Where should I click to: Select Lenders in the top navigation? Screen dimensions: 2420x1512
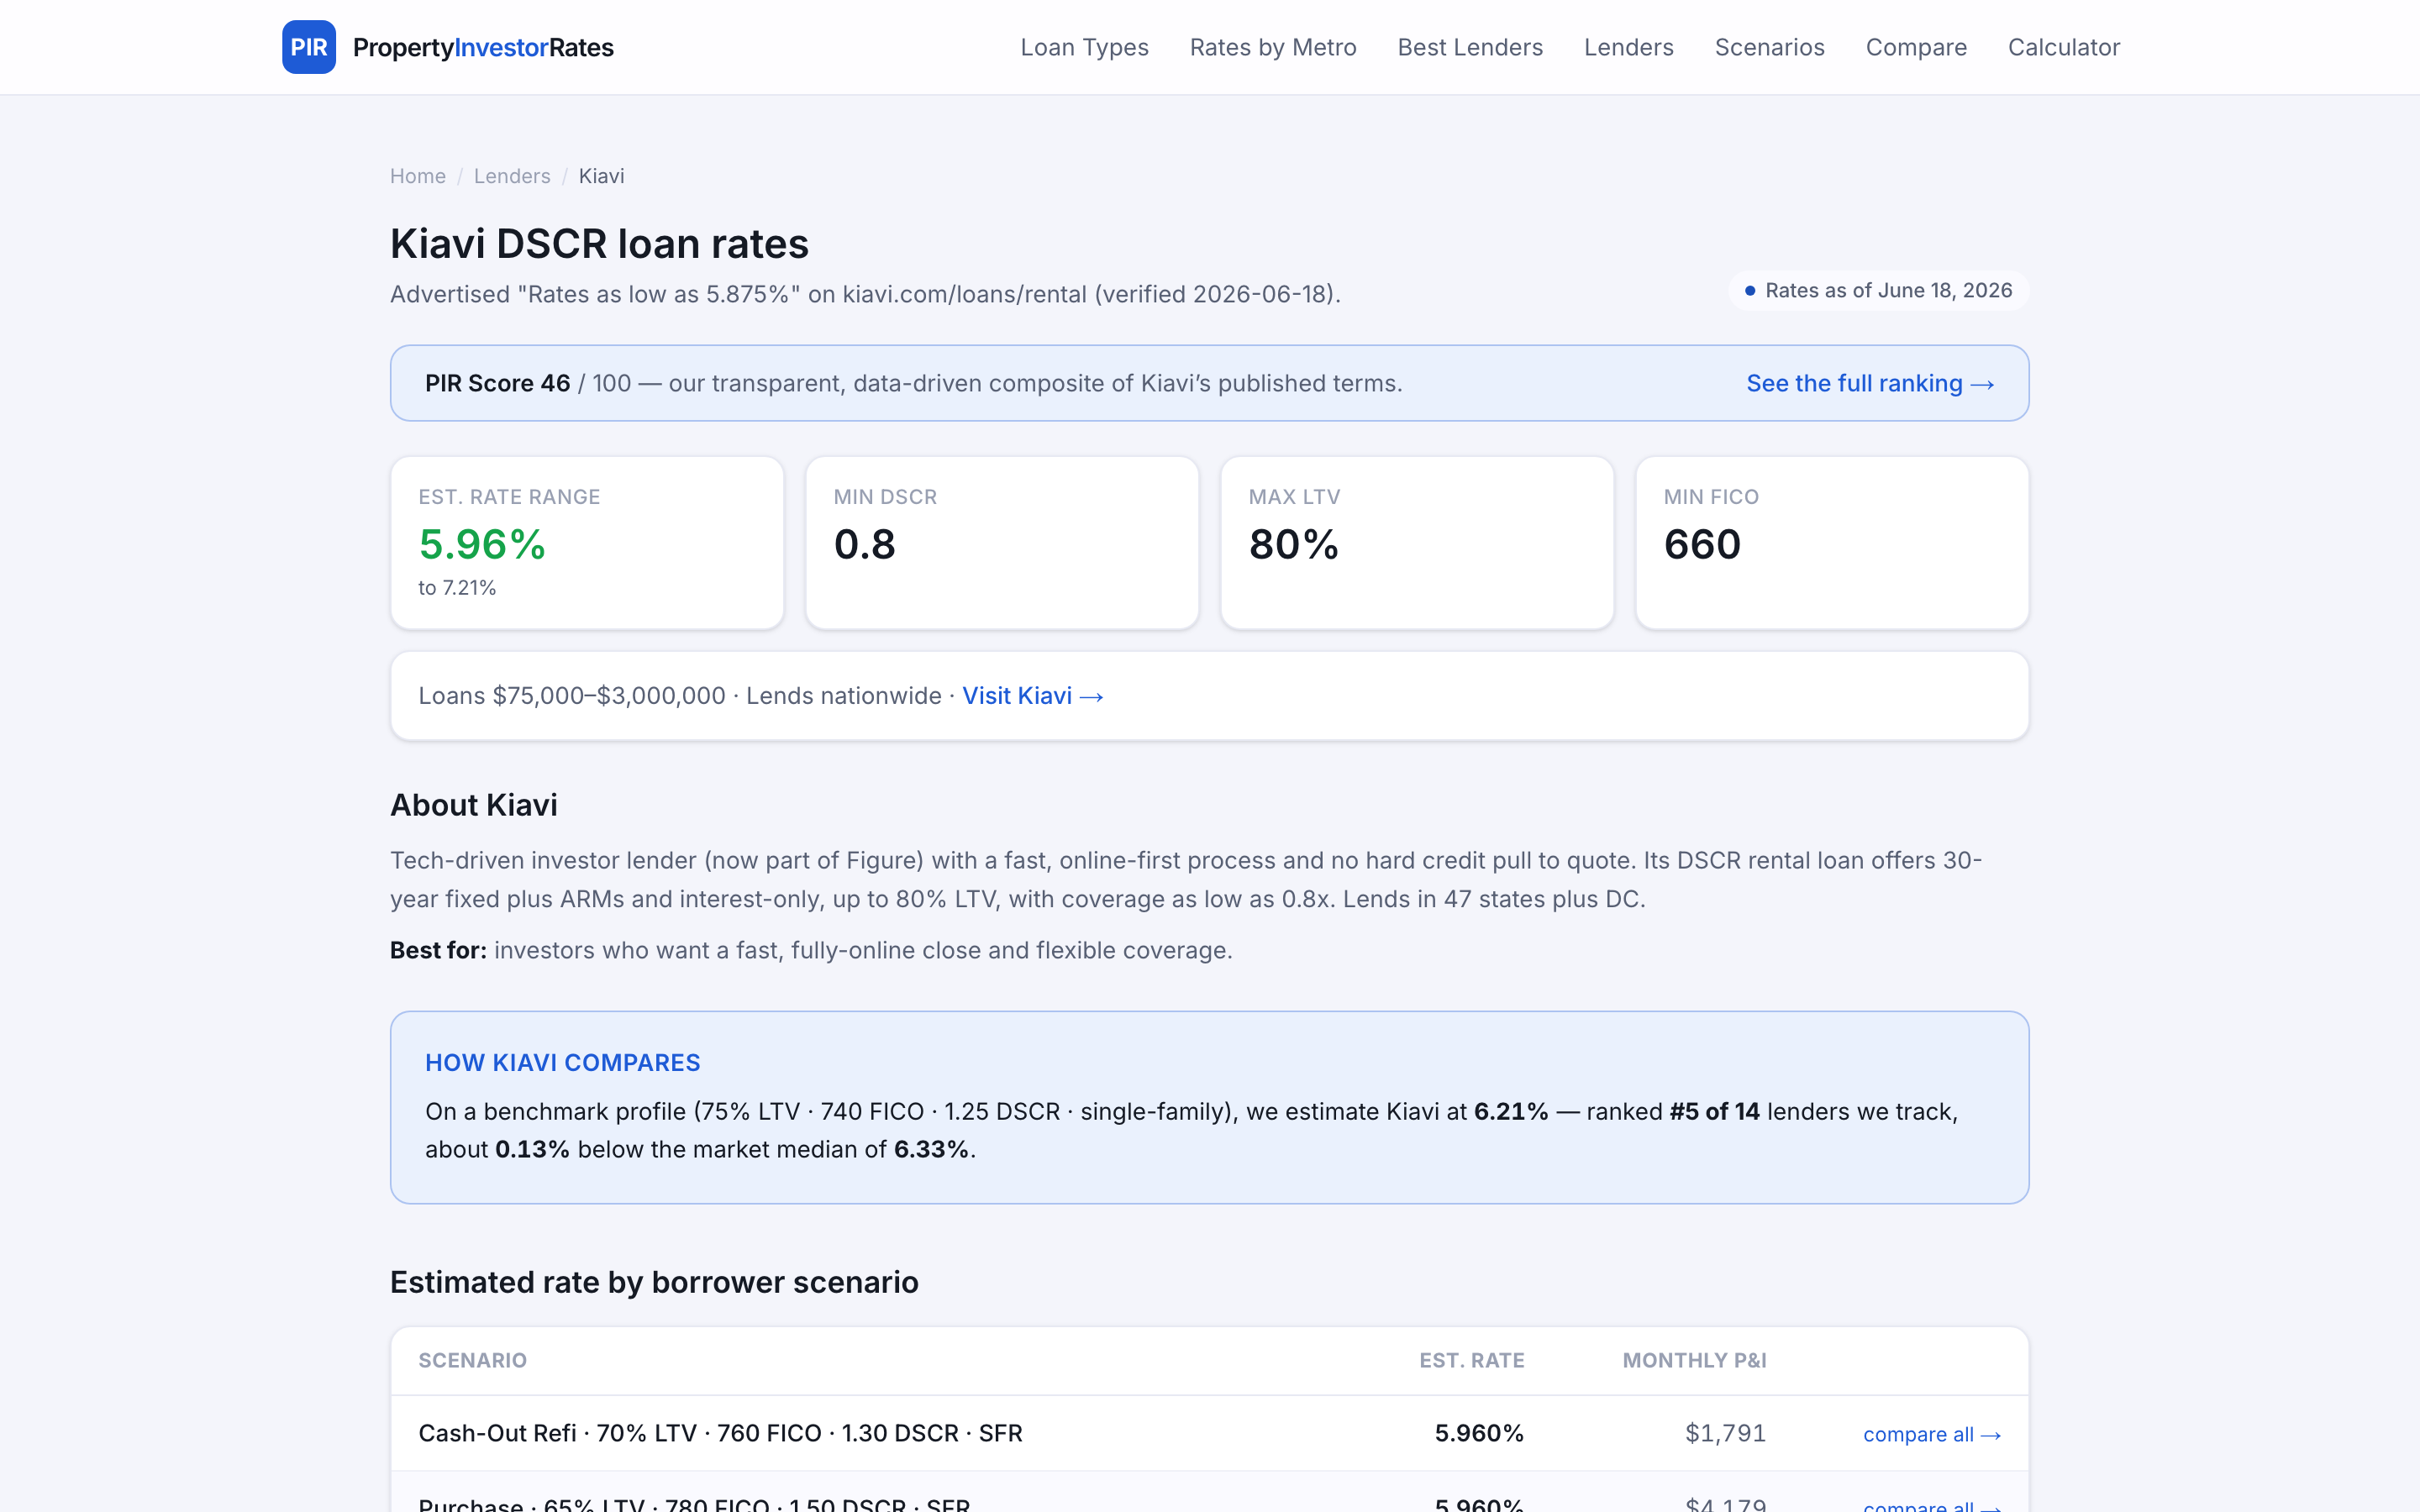tap(1629, 47)
